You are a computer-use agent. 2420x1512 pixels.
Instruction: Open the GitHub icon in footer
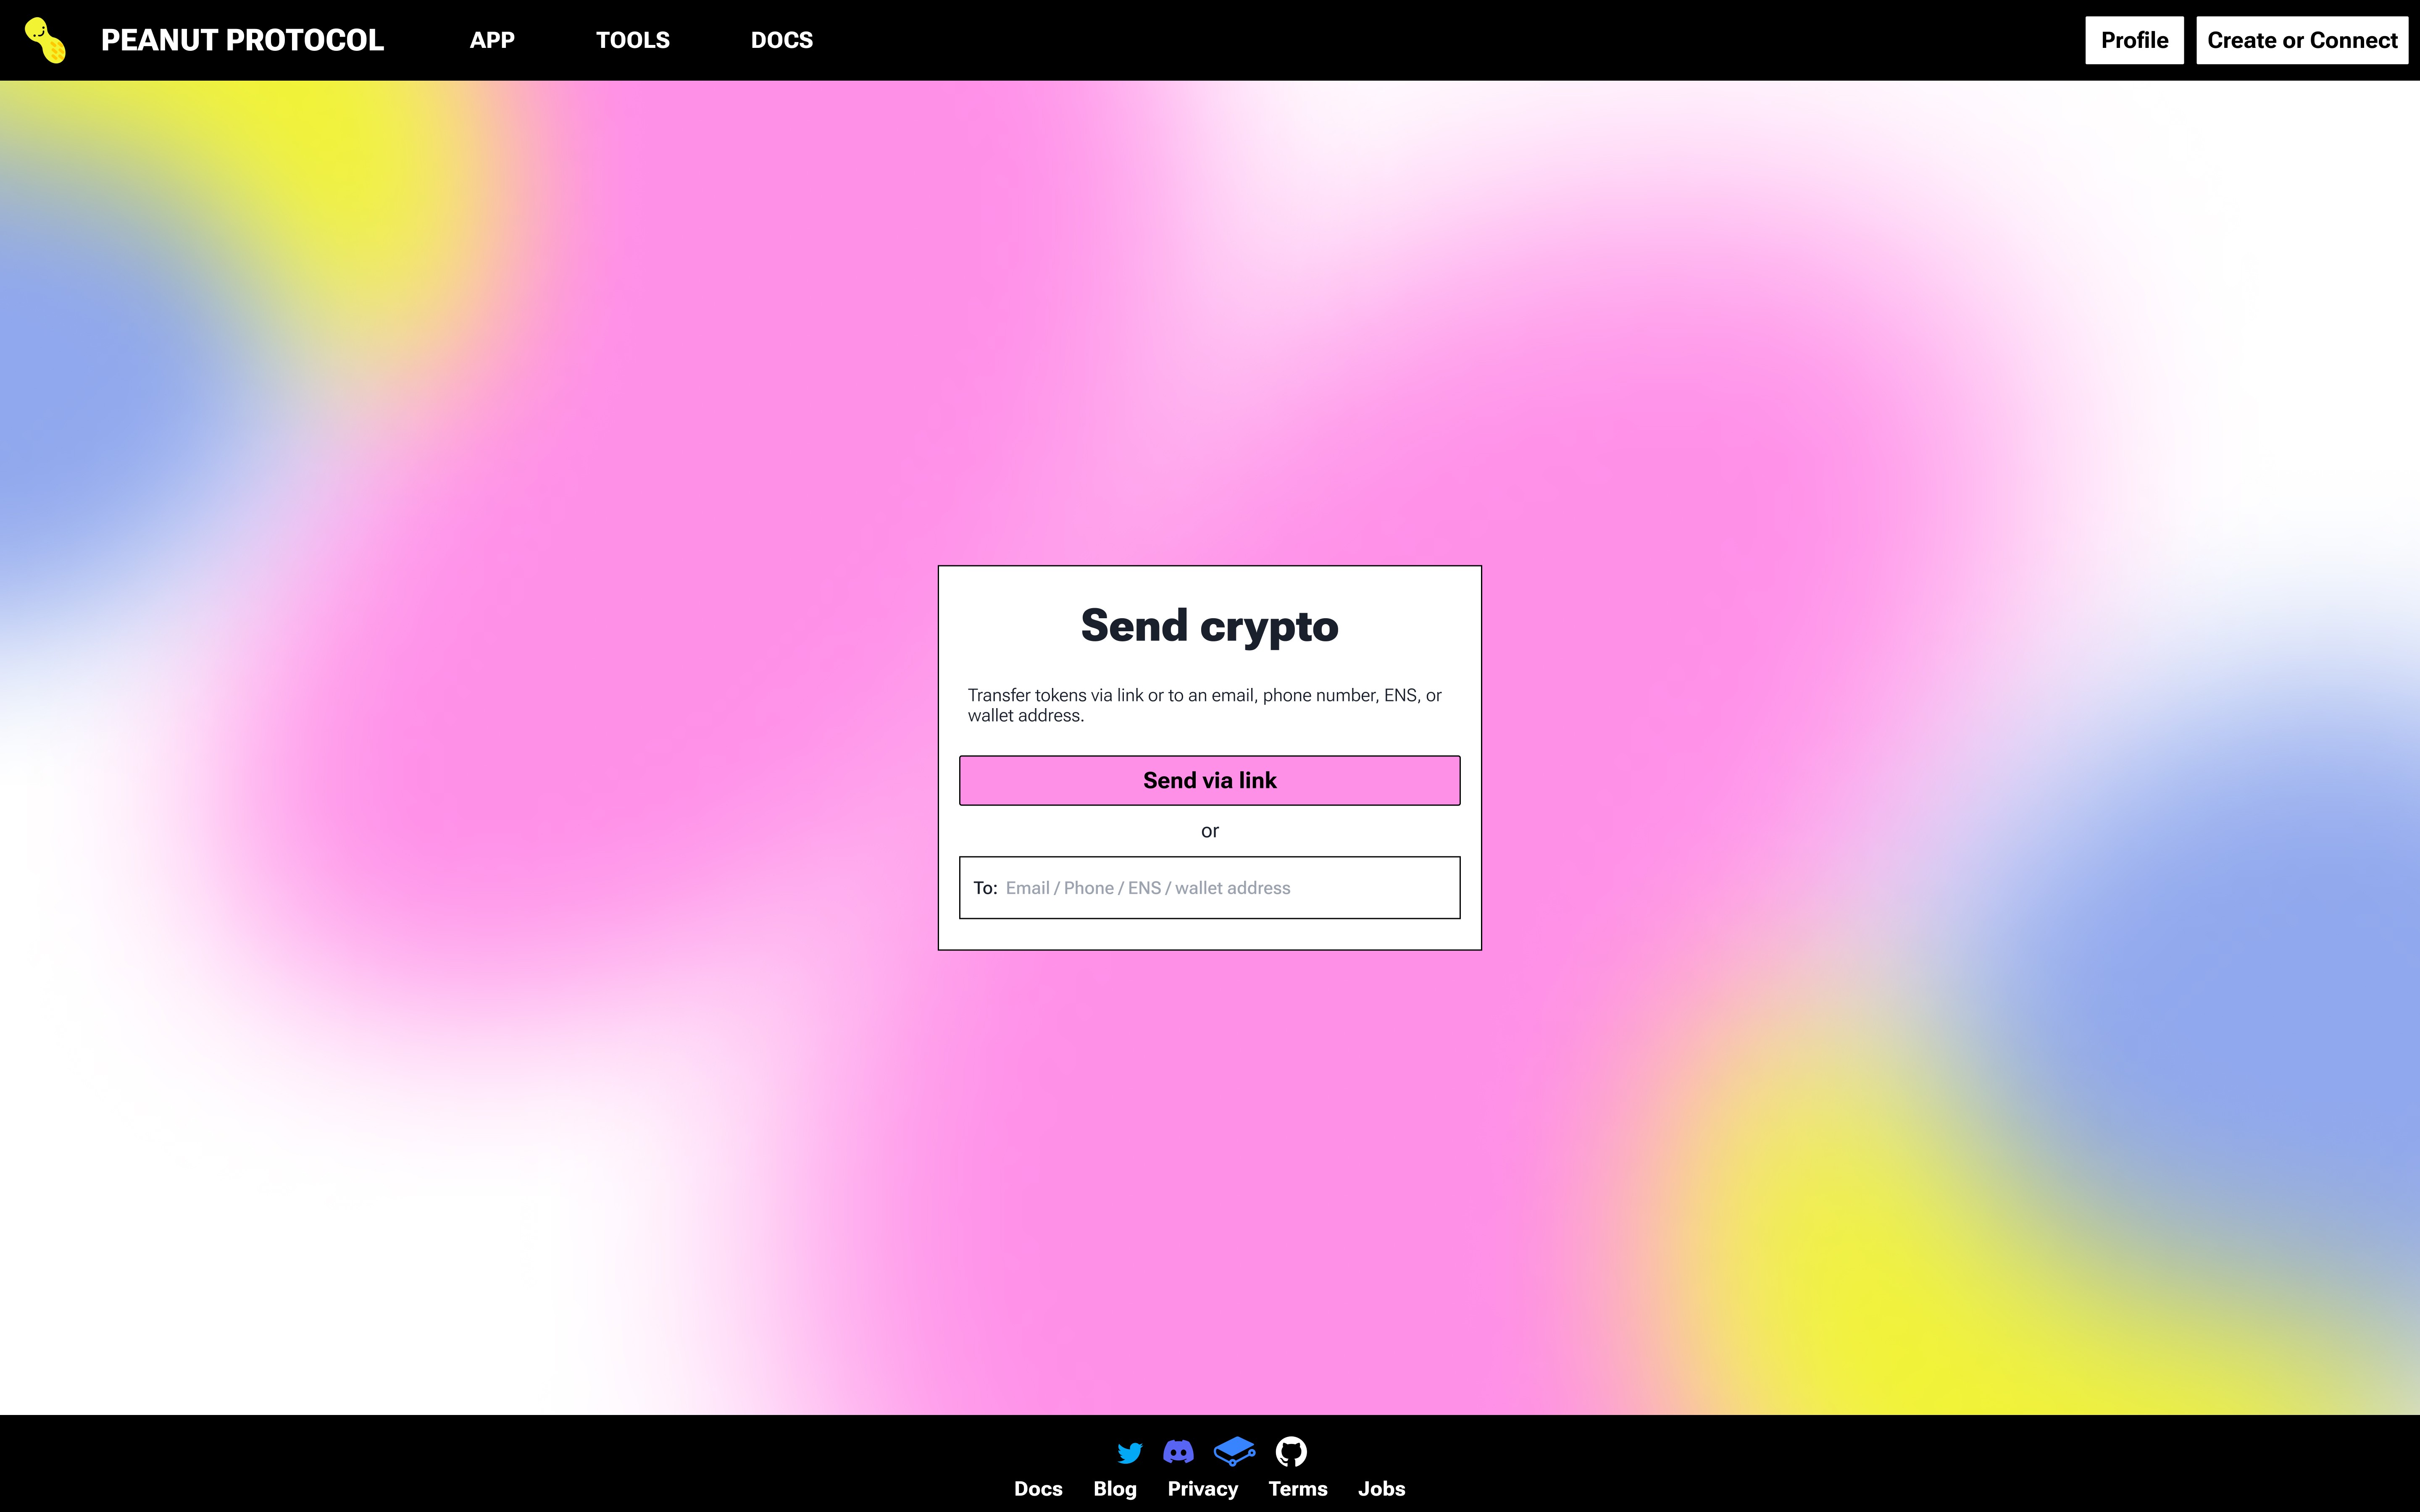1291,1451
